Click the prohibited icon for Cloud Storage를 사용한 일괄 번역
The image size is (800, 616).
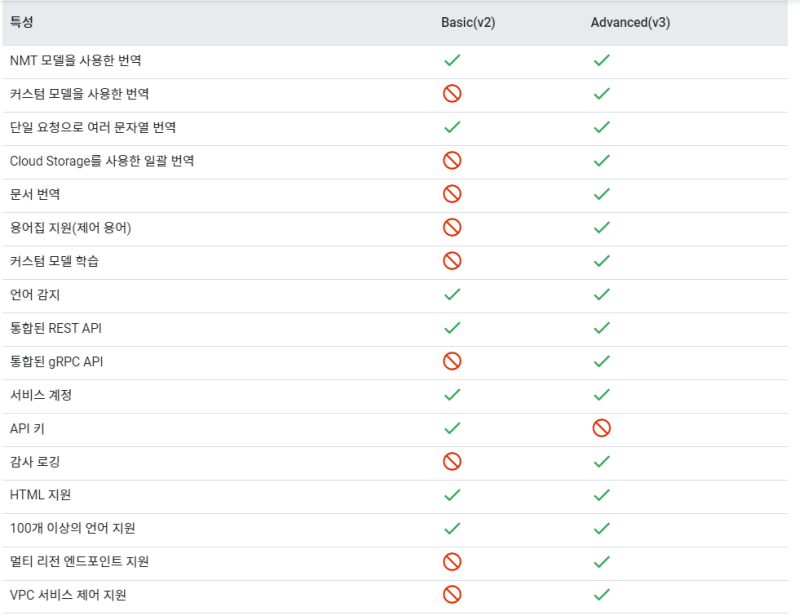tap(452, 160)
